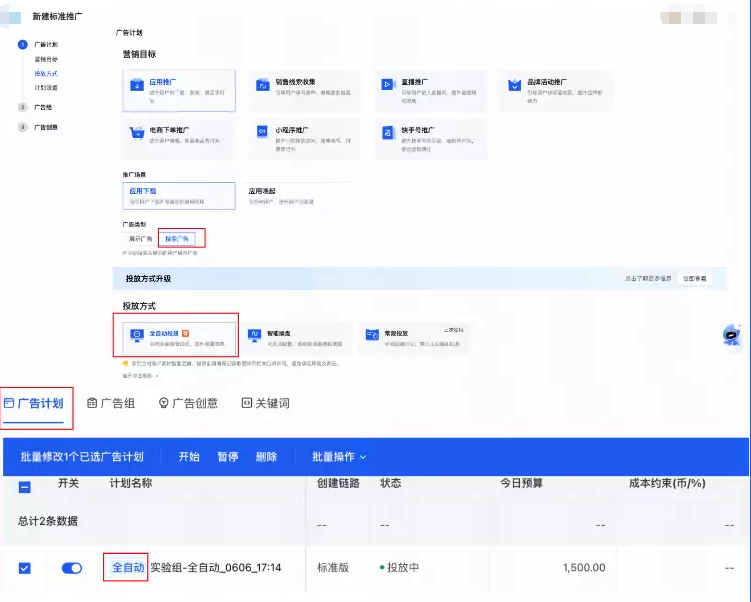Click the 快手号推广 icon
The width and height of the screenshot is (751, 602).
tap(387, 132)
